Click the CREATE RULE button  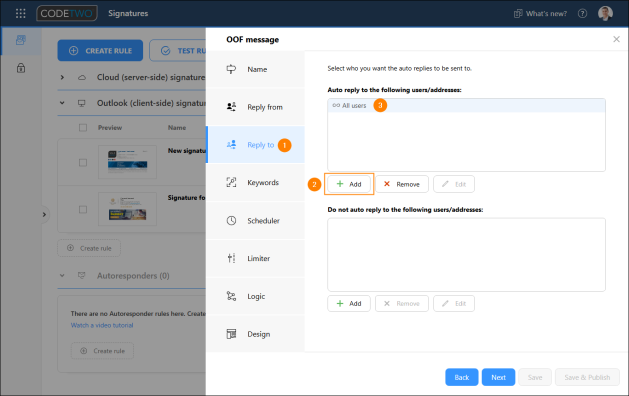100,51
